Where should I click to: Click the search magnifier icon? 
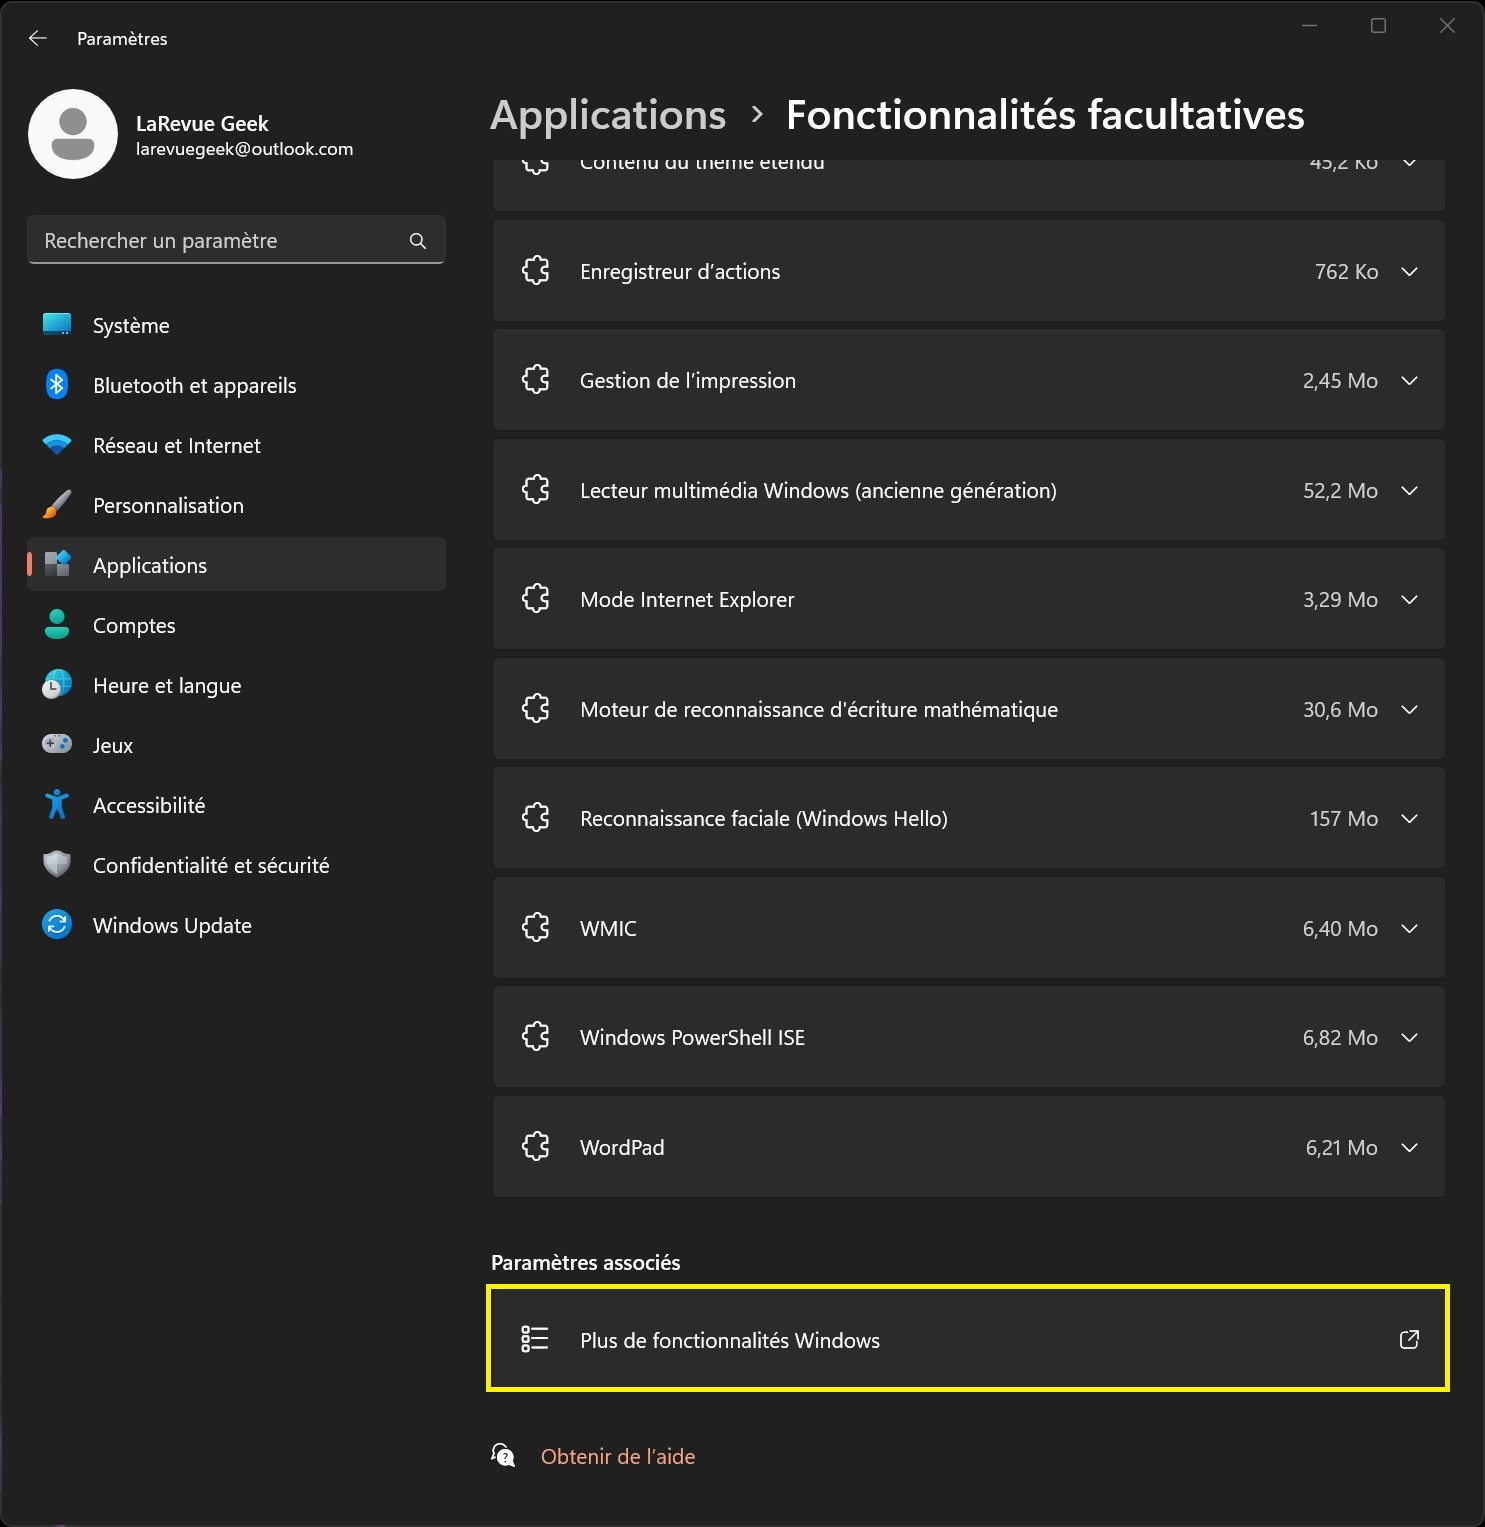[x=418, y=241]
